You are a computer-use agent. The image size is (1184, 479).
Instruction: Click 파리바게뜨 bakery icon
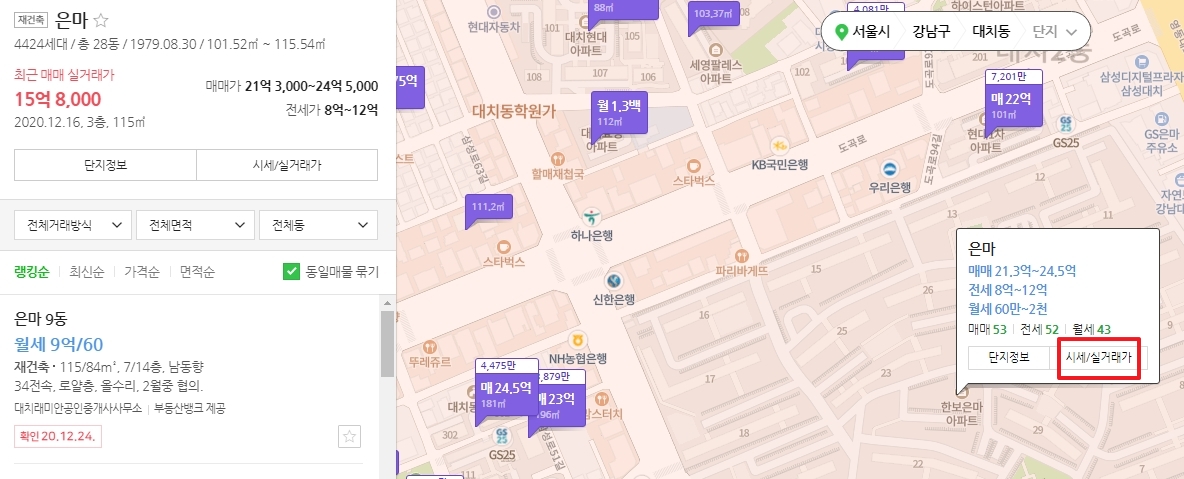tap(742, 255)
